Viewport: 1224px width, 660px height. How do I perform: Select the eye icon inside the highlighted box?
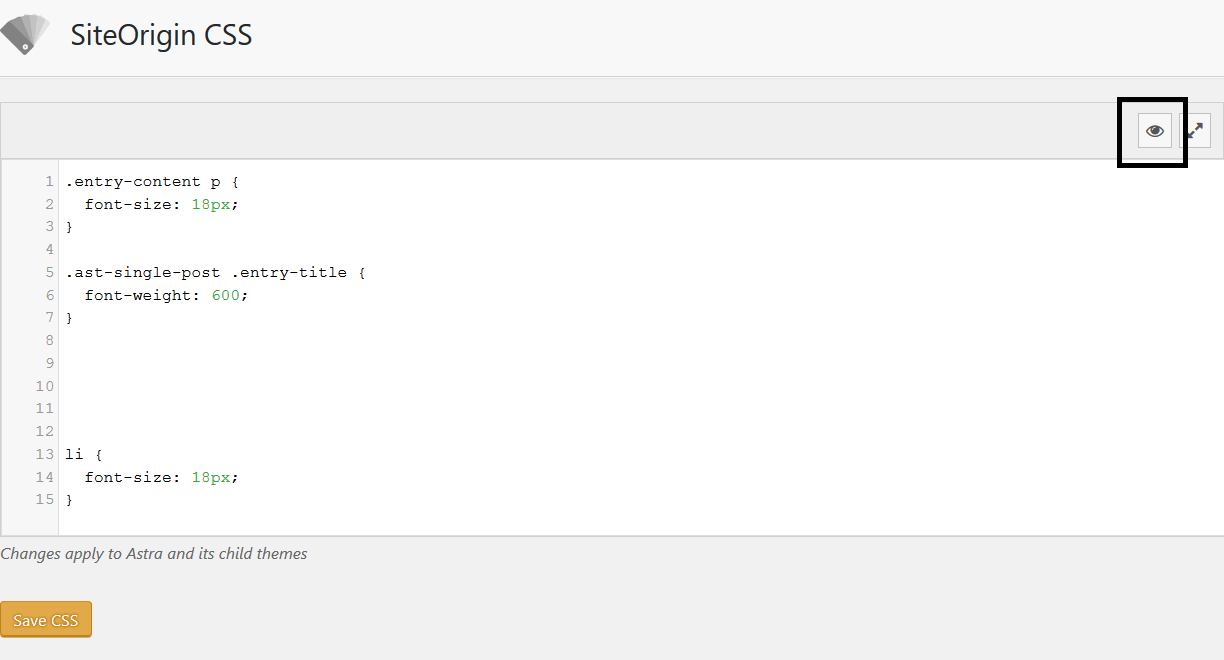pyautogui.click(x=1153, y=130)
